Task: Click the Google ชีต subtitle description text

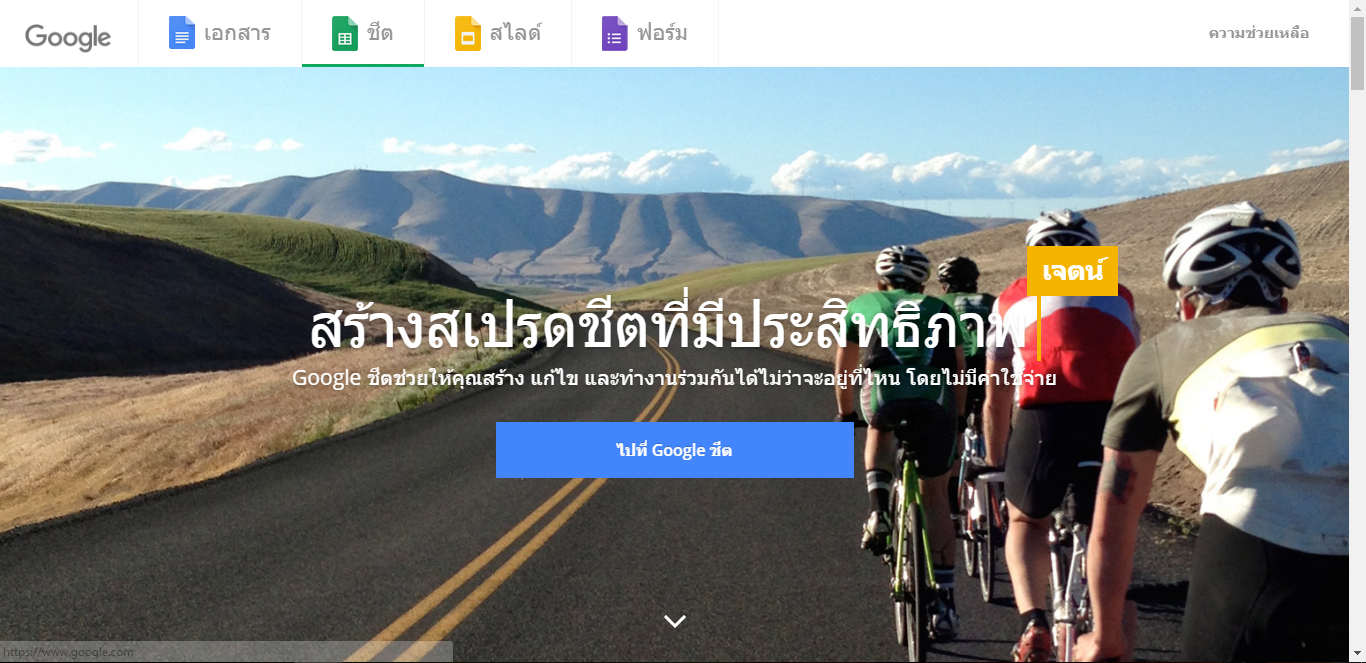Action: tap(674, 378)
